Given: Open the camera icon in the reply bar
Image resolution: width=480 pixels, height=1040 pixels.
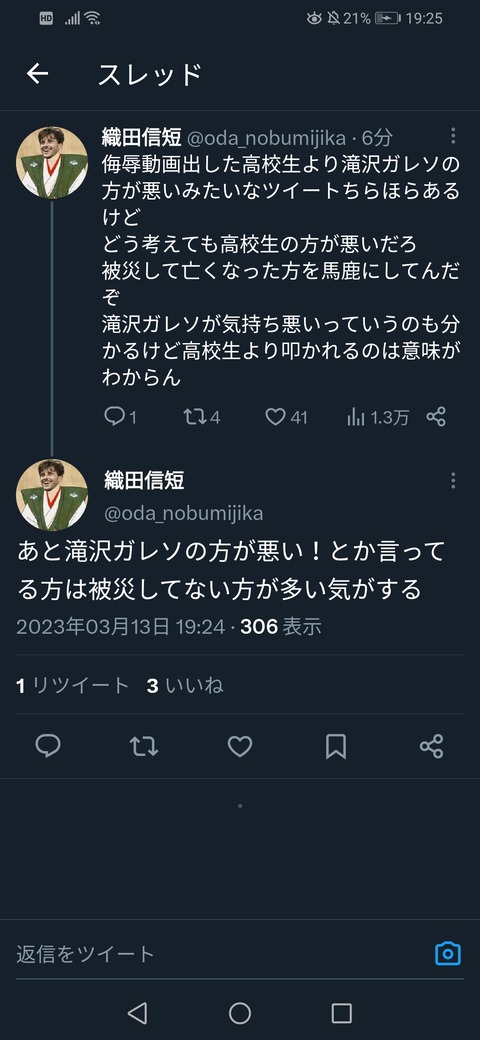Looking at the screenshot, I should point(448,953).
